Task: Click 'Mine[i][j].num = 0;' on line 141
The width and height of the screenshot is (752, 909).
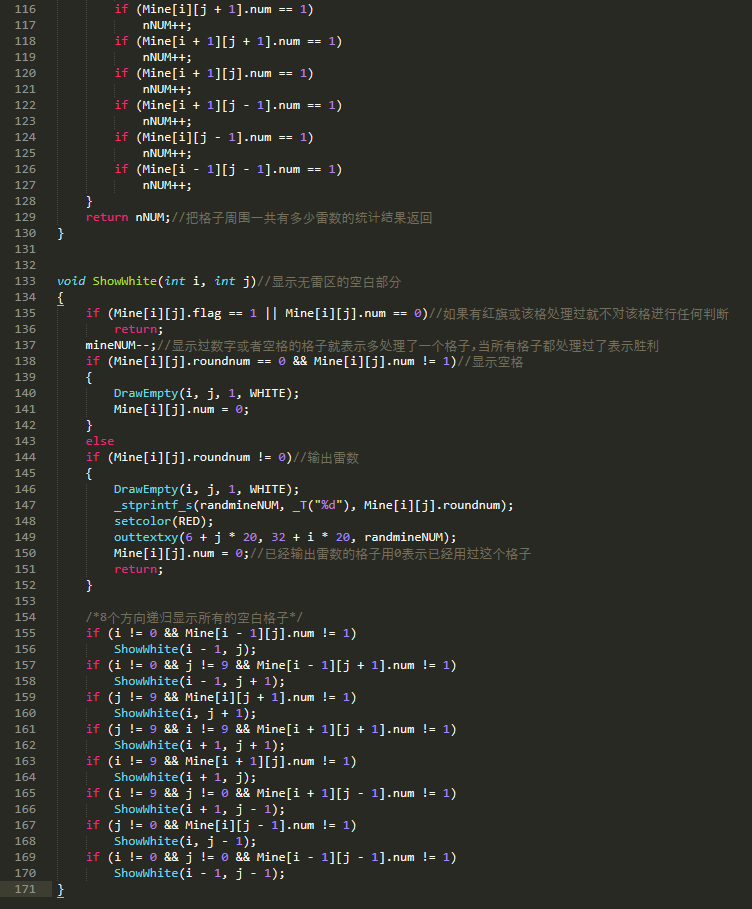Action: tap(181, 409)
